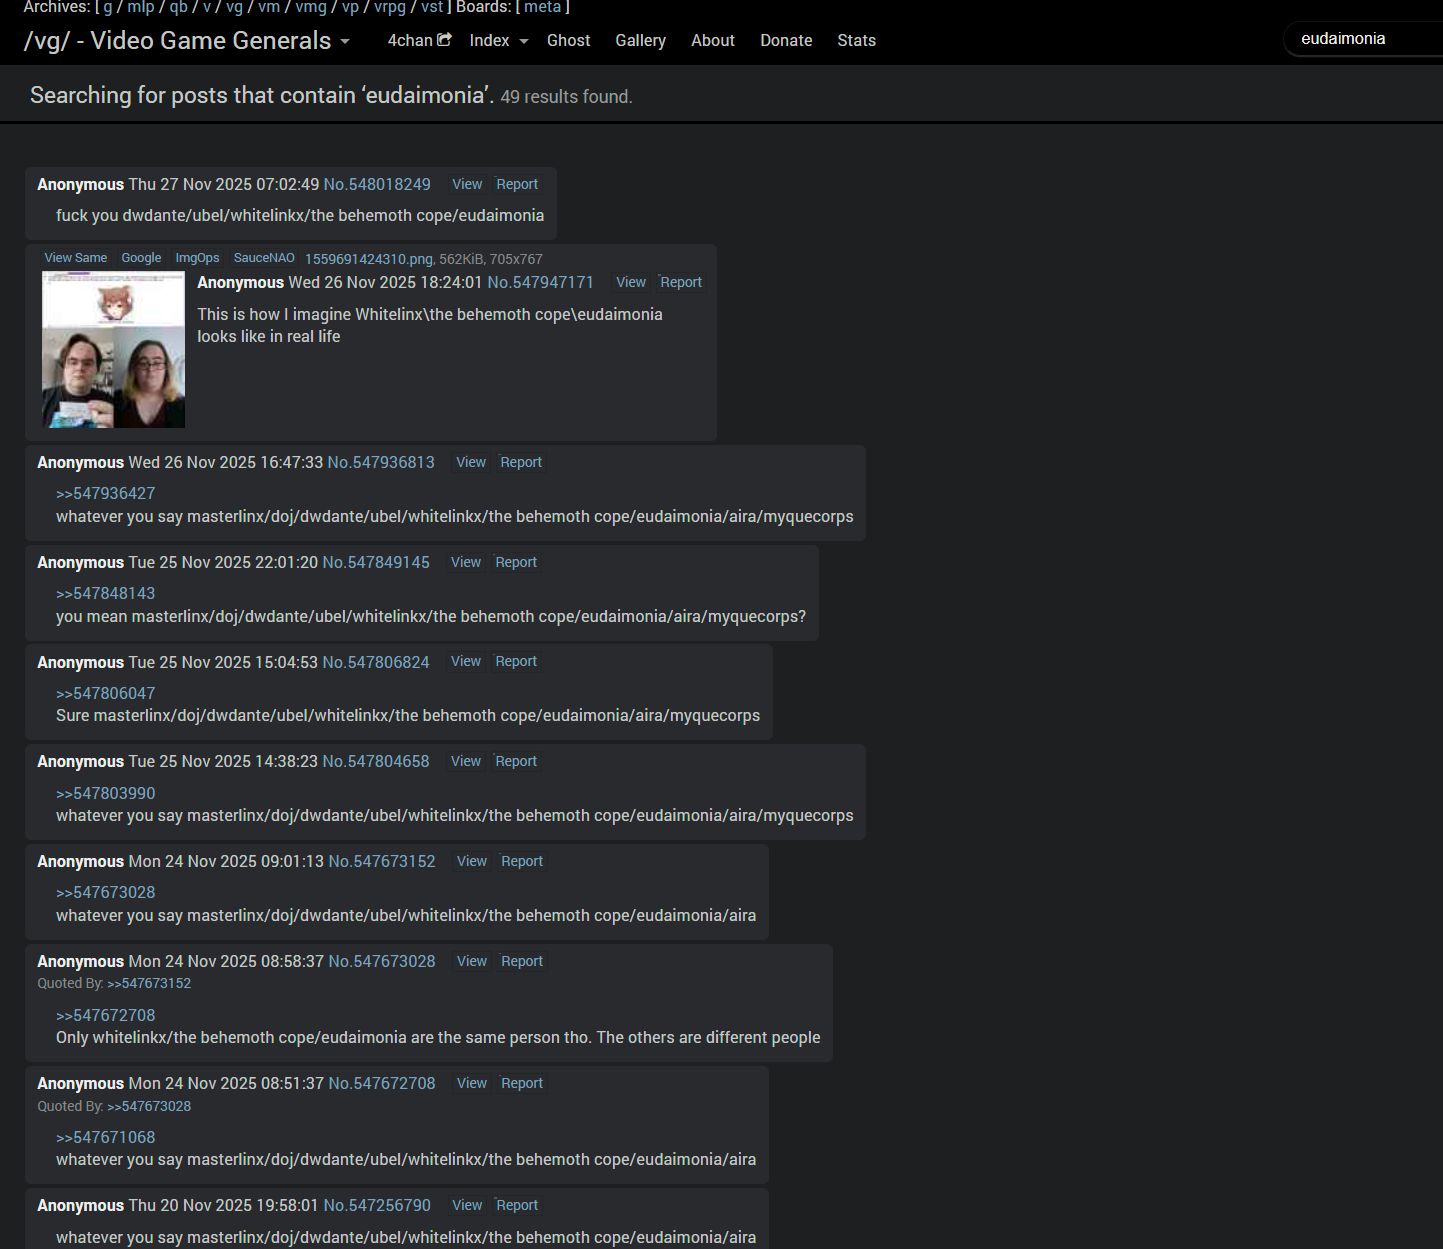Open the Stats page
1443x1249 pixels.
(856, 41)
